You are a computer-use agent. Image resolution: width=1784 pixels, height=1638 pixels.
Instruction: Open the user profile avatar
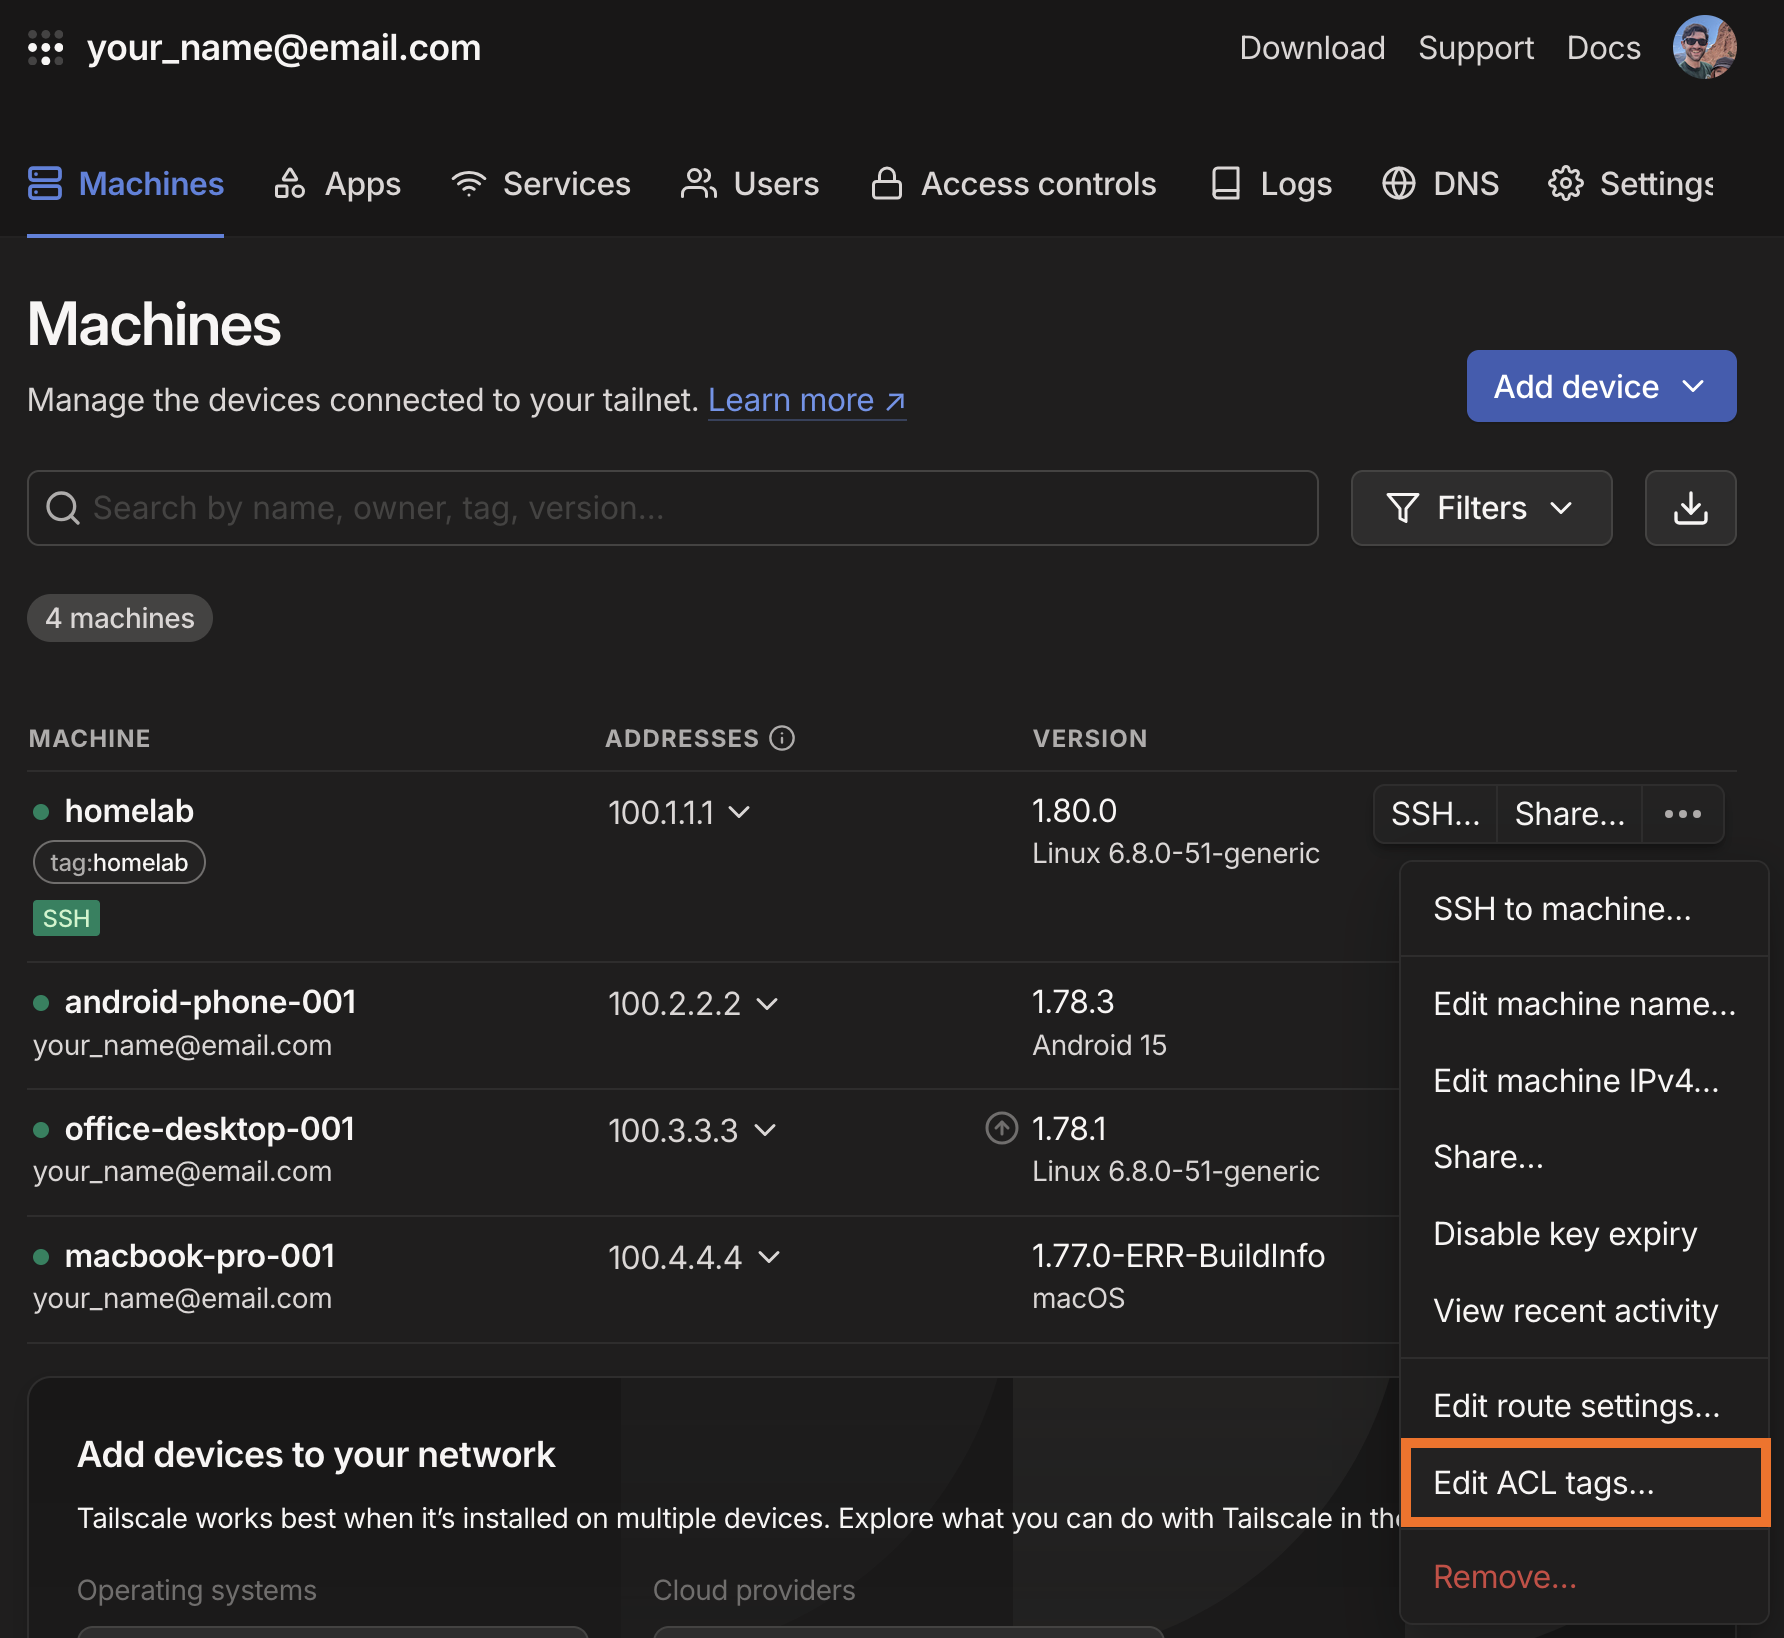(1704, 48)
